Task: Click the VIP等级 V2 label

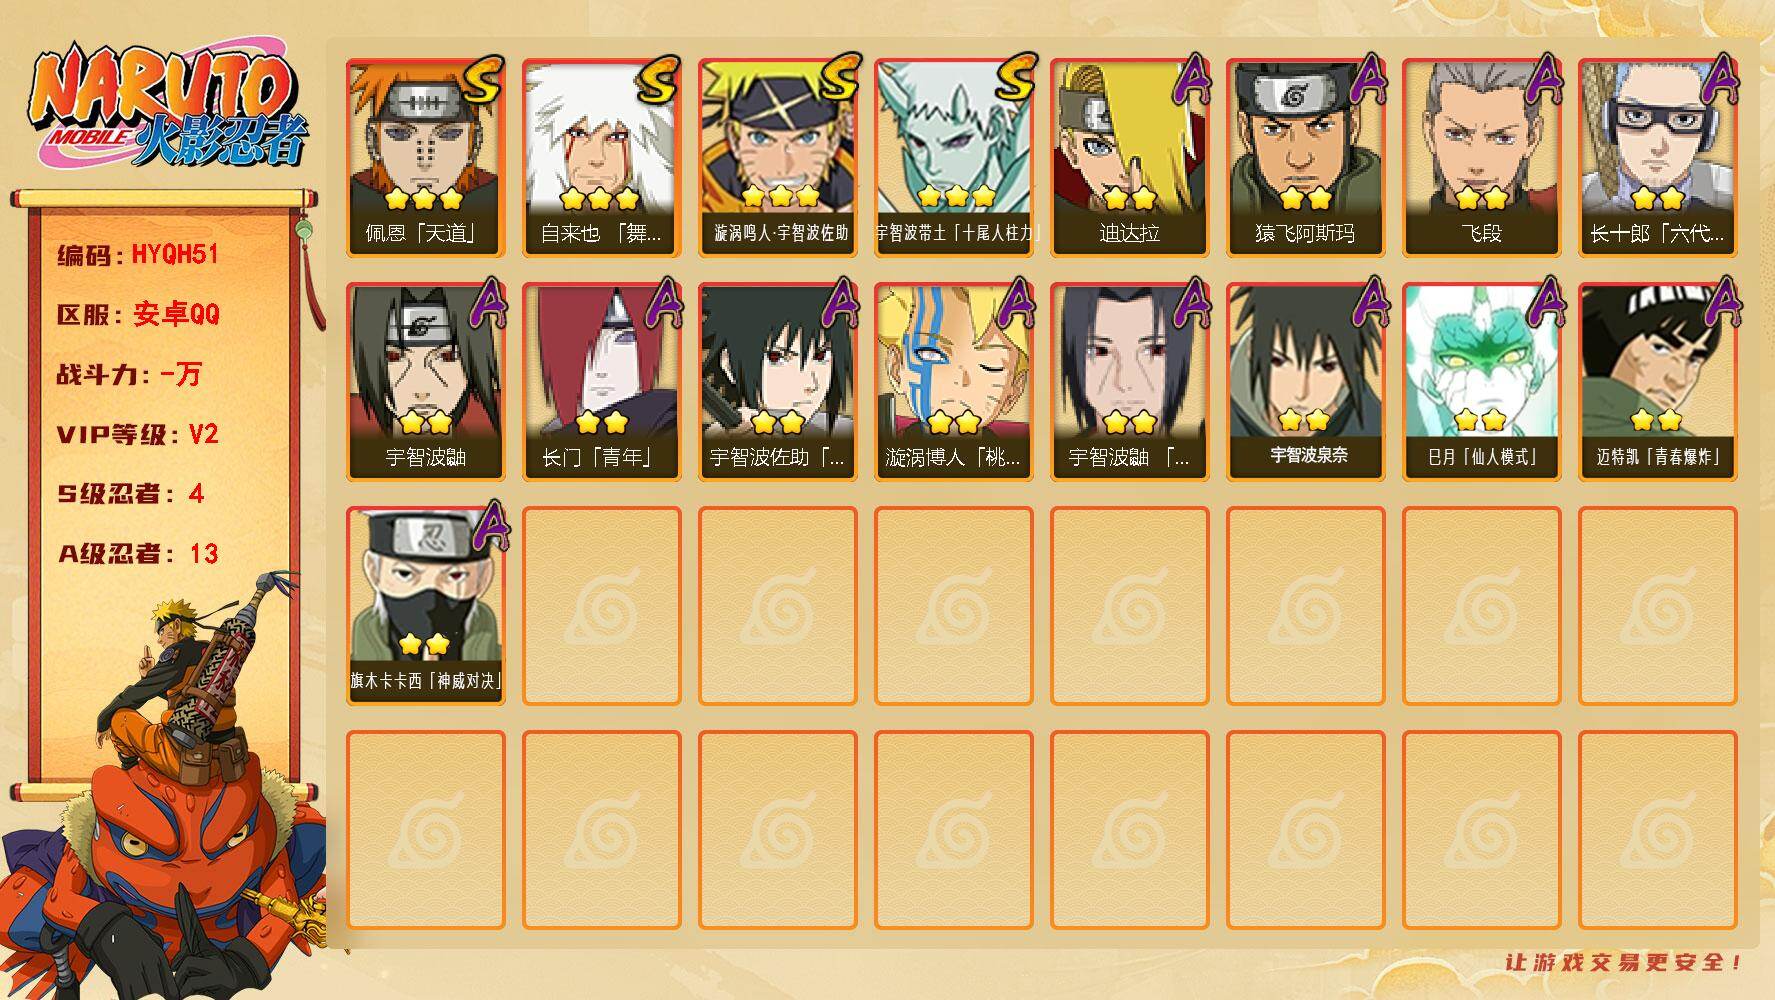Action: click(x=138, y=434)
